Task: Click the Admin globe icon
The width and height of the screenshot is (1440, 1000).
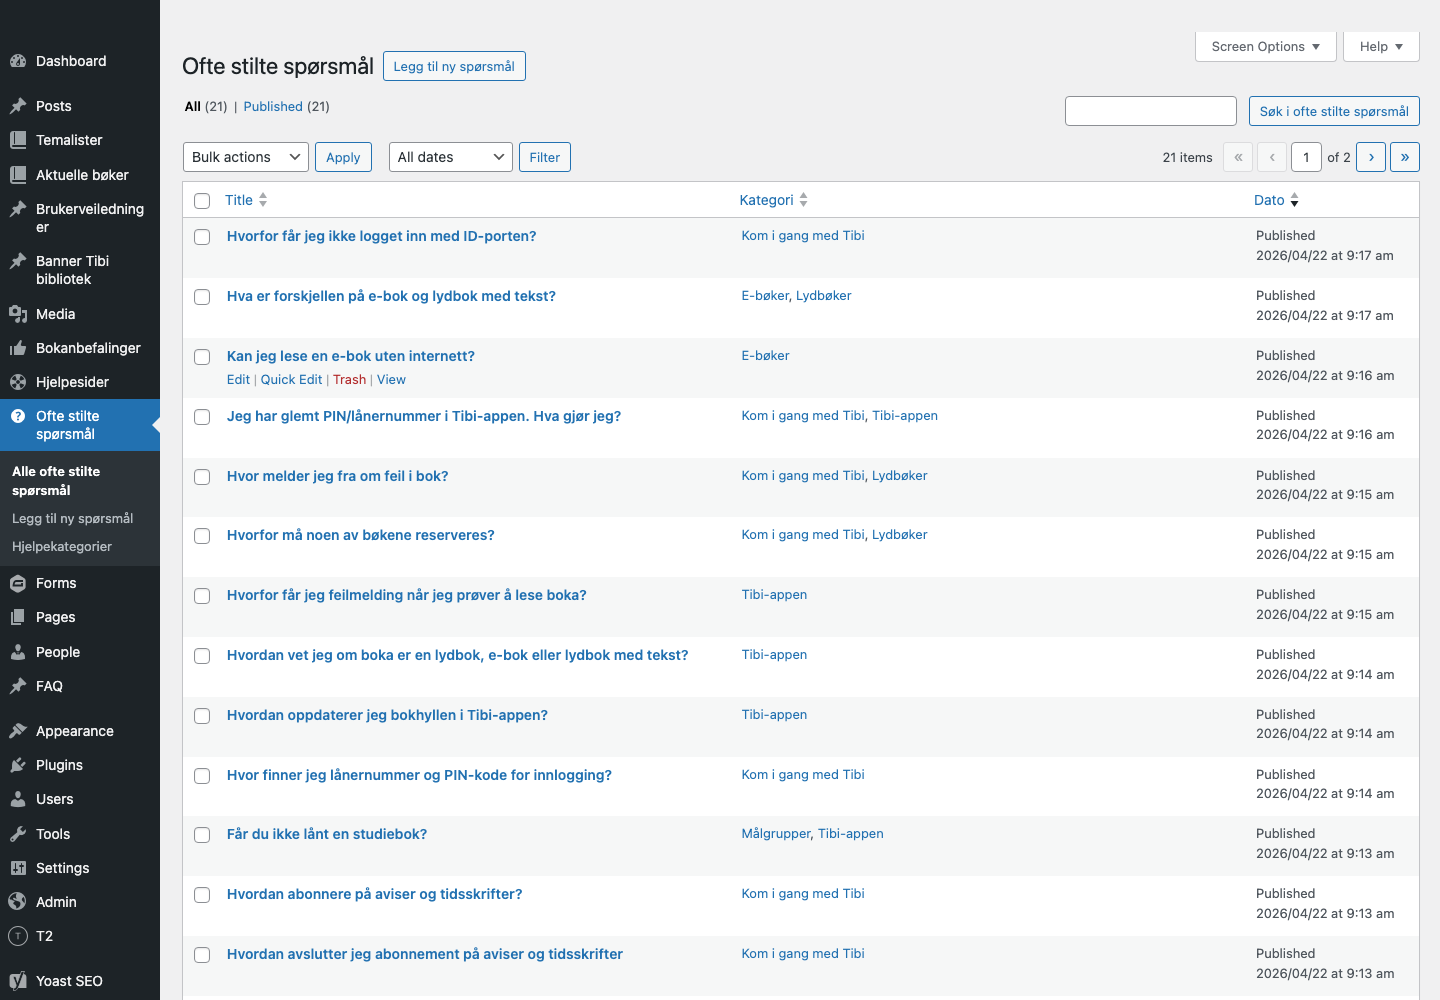Action: pyautogui.click(x=18, y=902)
